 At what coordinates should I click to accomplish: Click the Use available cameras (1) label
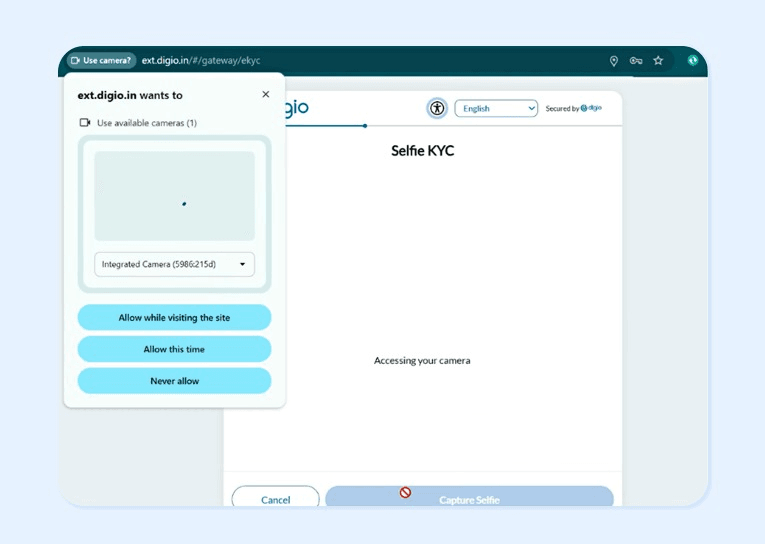coord(147,123)
